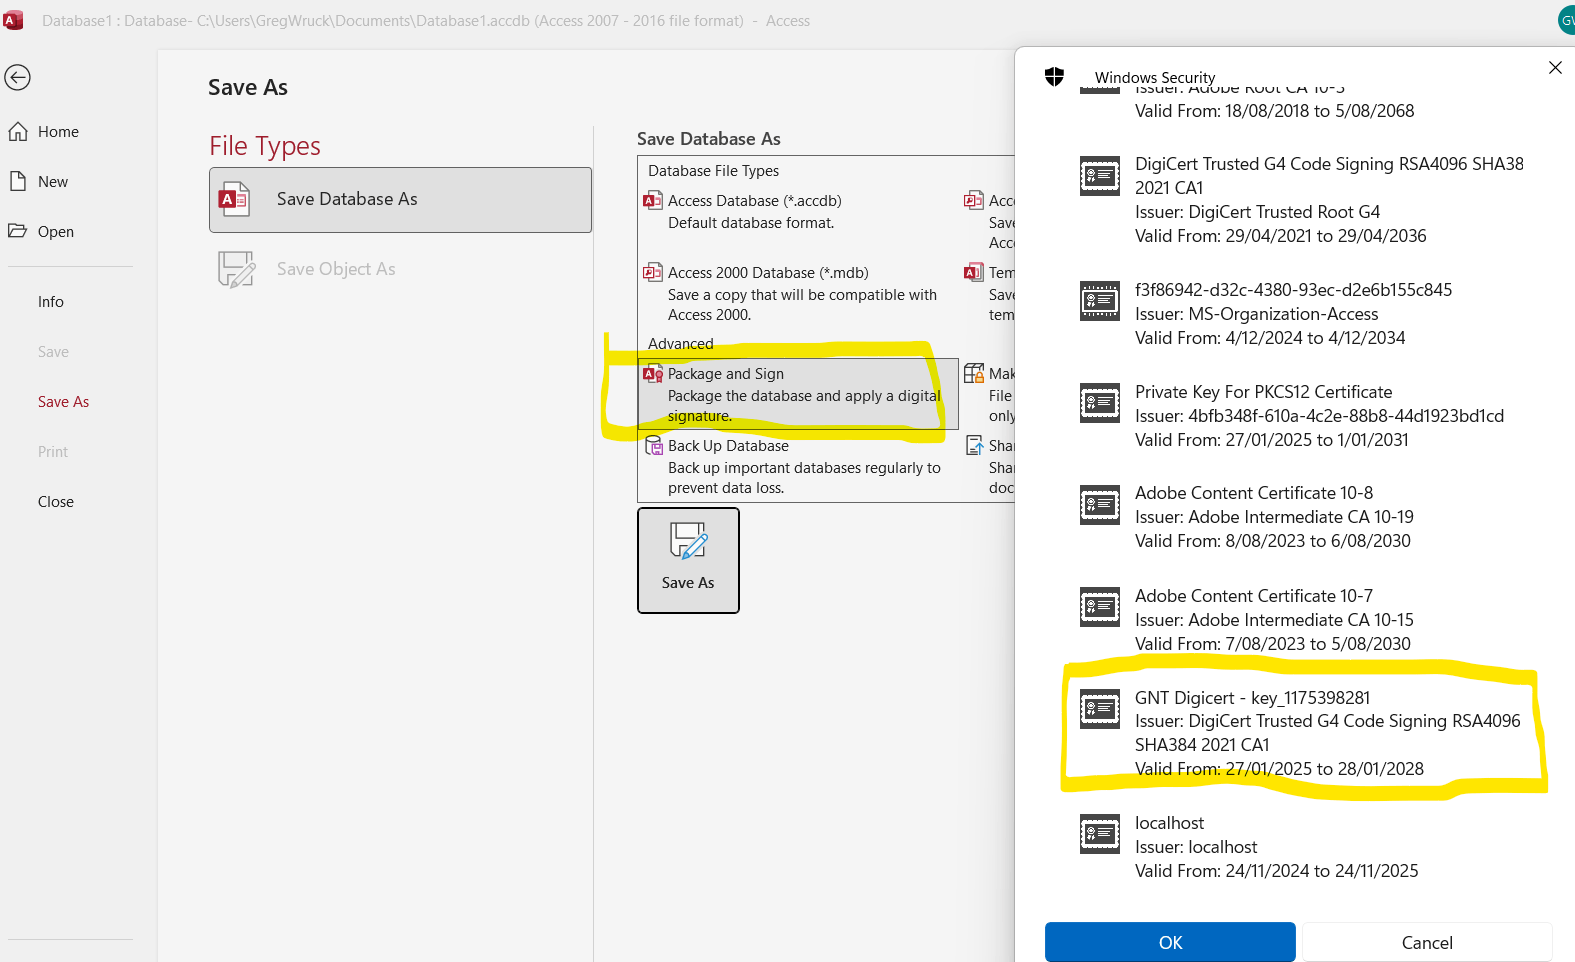Click icon beside GNT Digicert certificate
Viewport: 1575px width, 962px height.
click(x=1100, y=709)
